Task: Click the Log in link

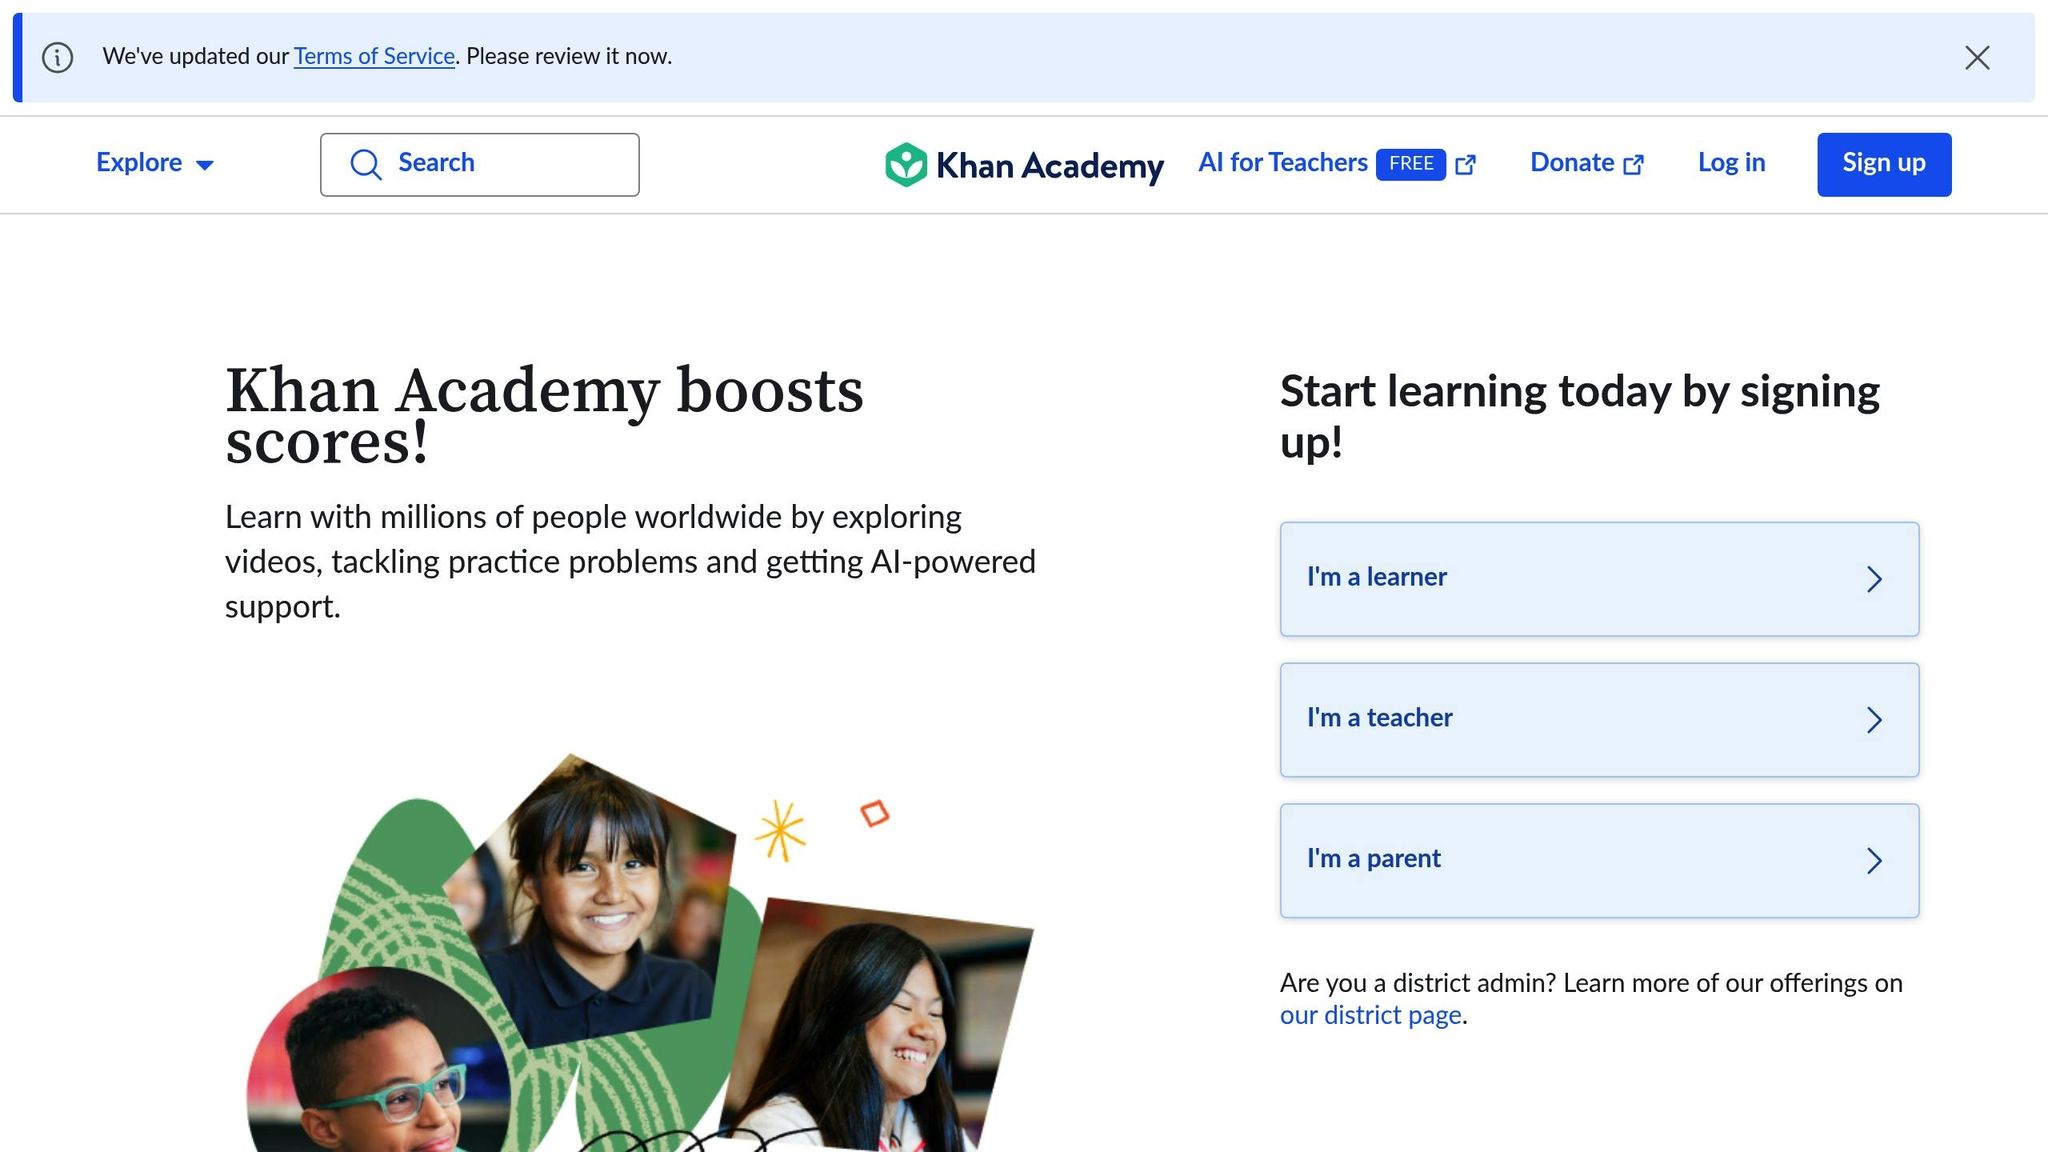Action: 1731,163
